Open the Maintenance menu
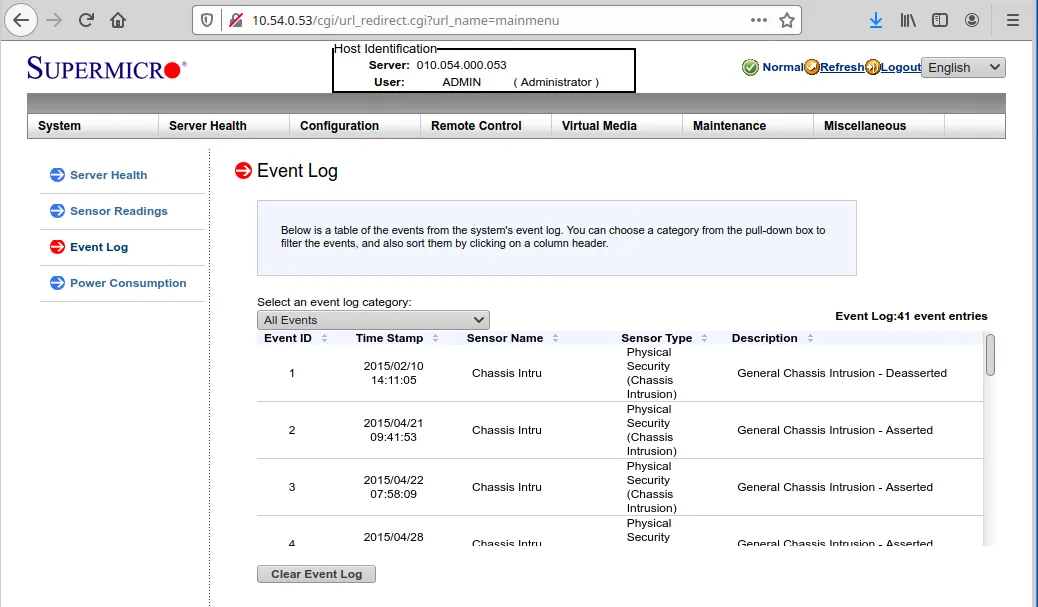 (x=729, y=126)
